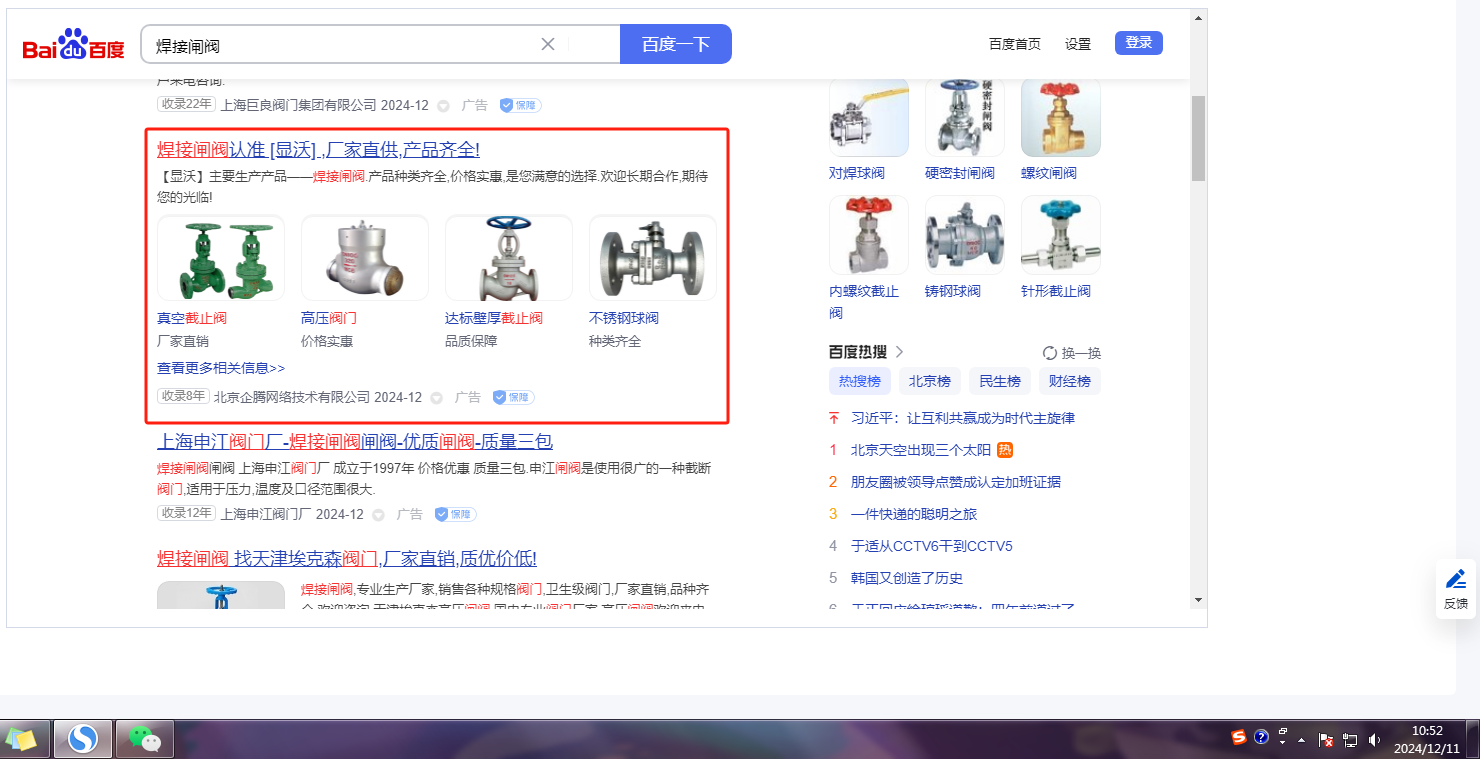
Task: Open 百度首页 link in header
Action: [x=1014, y=44]
